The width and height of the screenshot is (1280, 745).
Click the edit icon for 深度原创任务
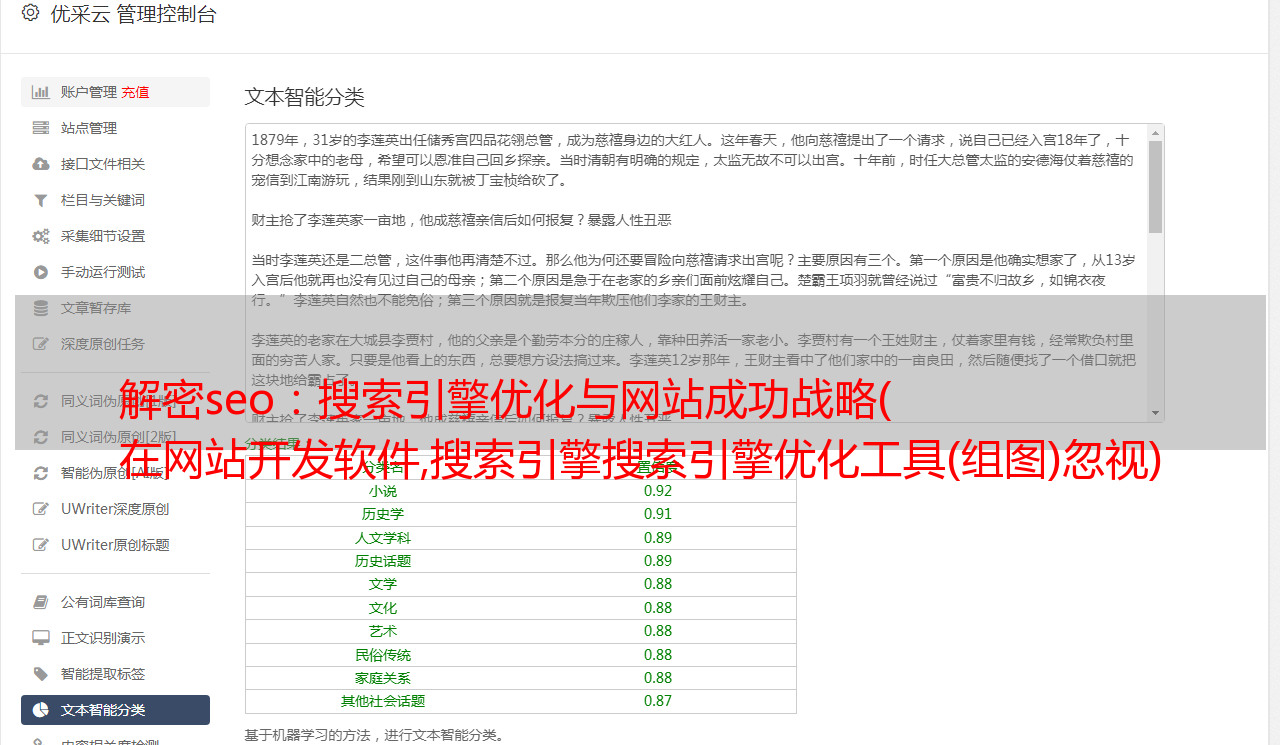(41, 344)
